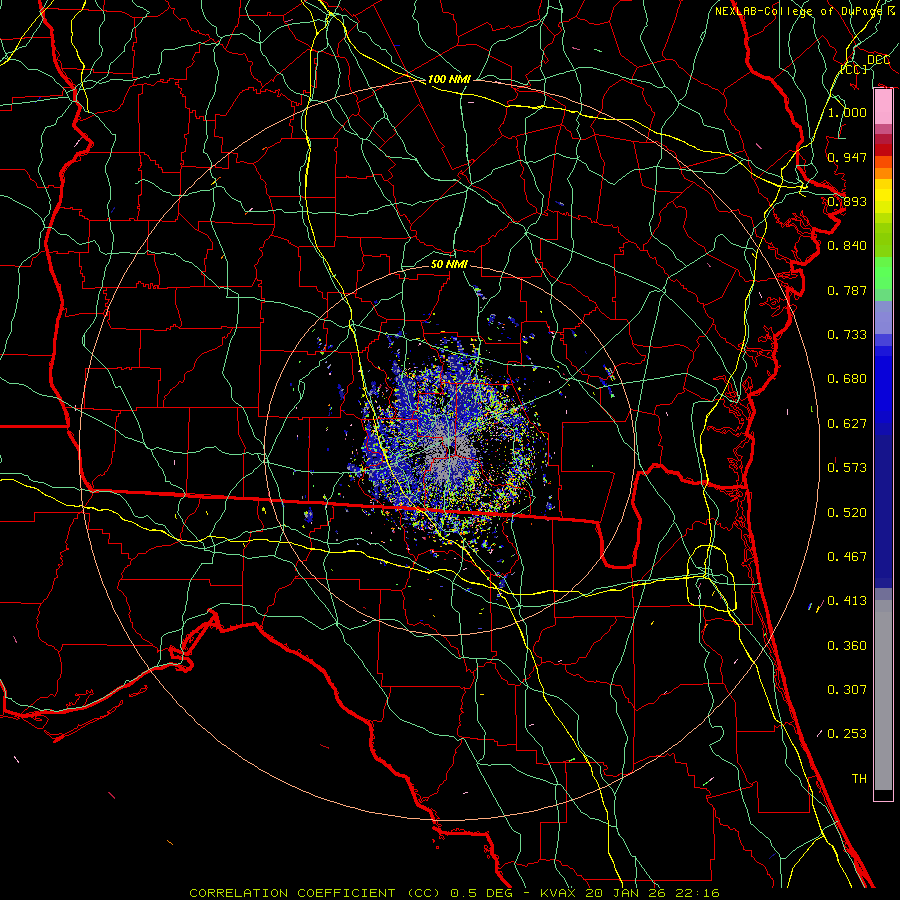
Task: Click the [CC] label above the color bar
Action: 854,69
